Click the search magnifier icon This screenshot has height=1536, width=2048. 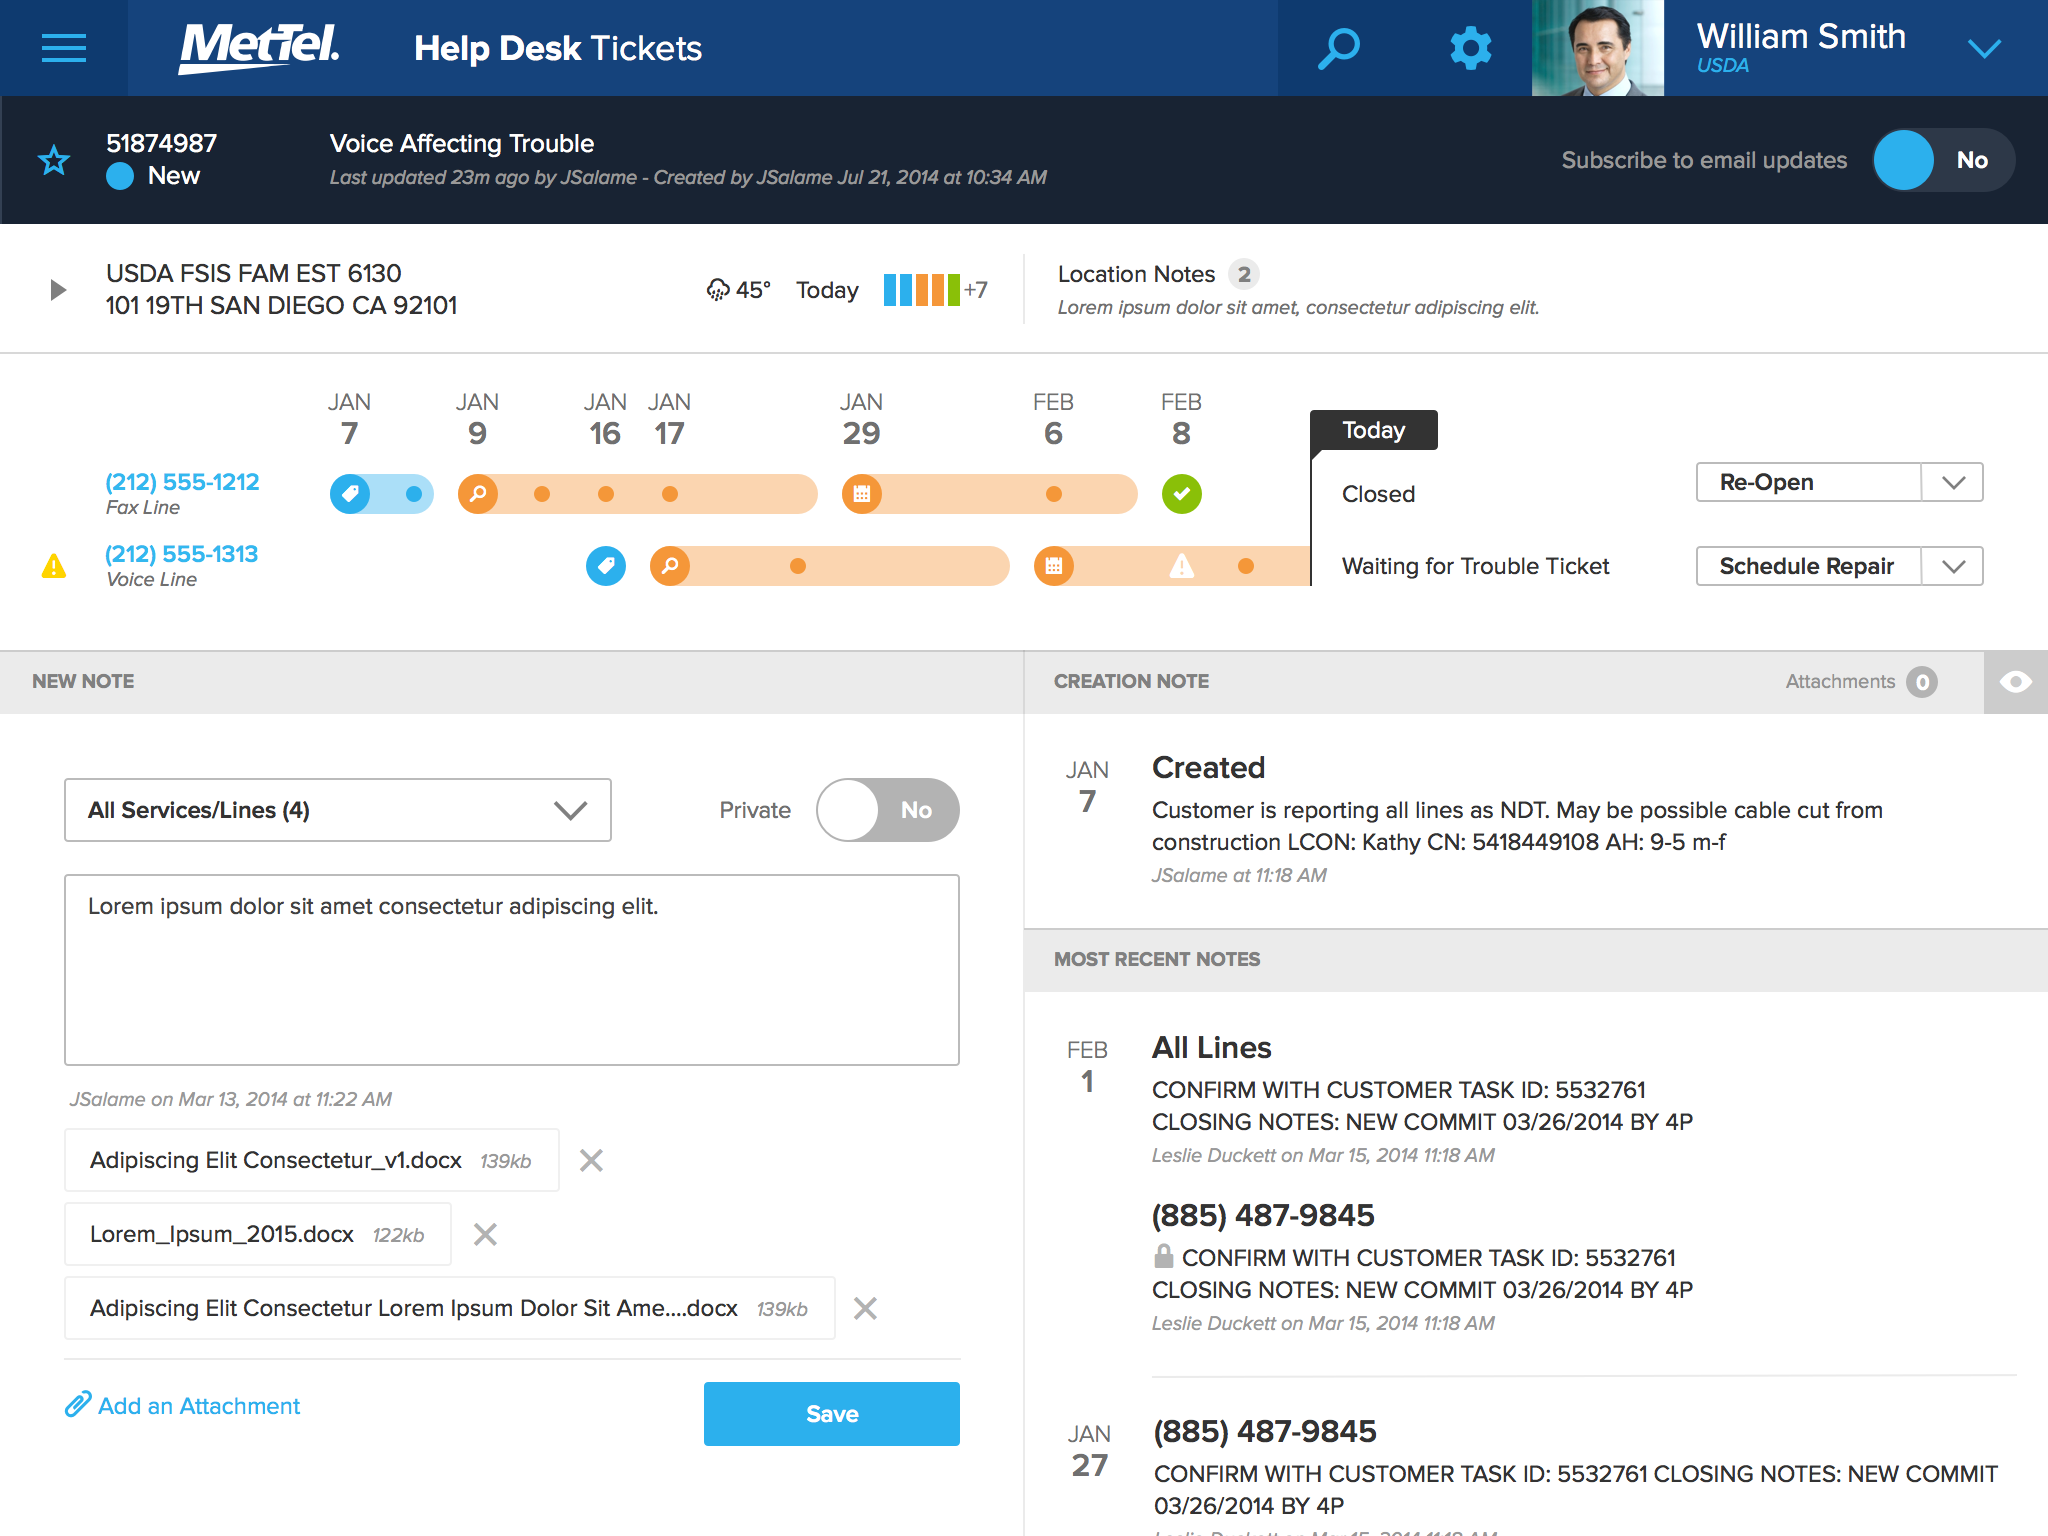point(1339,48)
